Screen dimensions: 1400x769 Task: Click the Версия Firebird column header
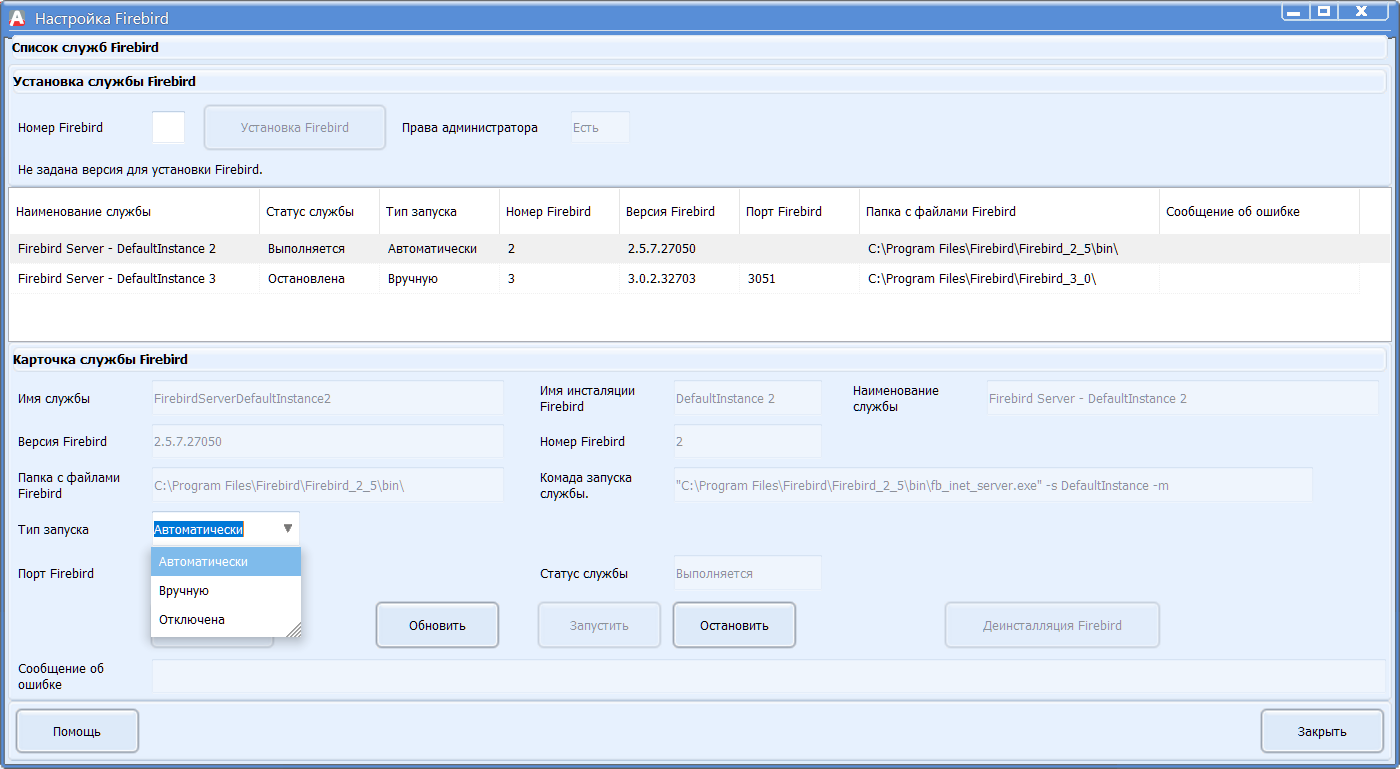(x=679, y=211)
